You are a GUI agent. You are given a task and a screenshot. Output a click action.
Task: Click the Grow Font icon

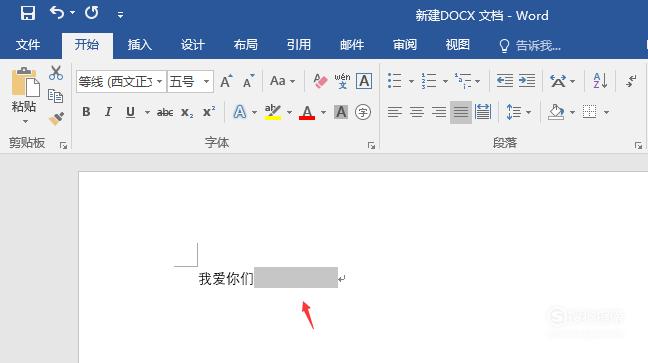click(226, 81)
